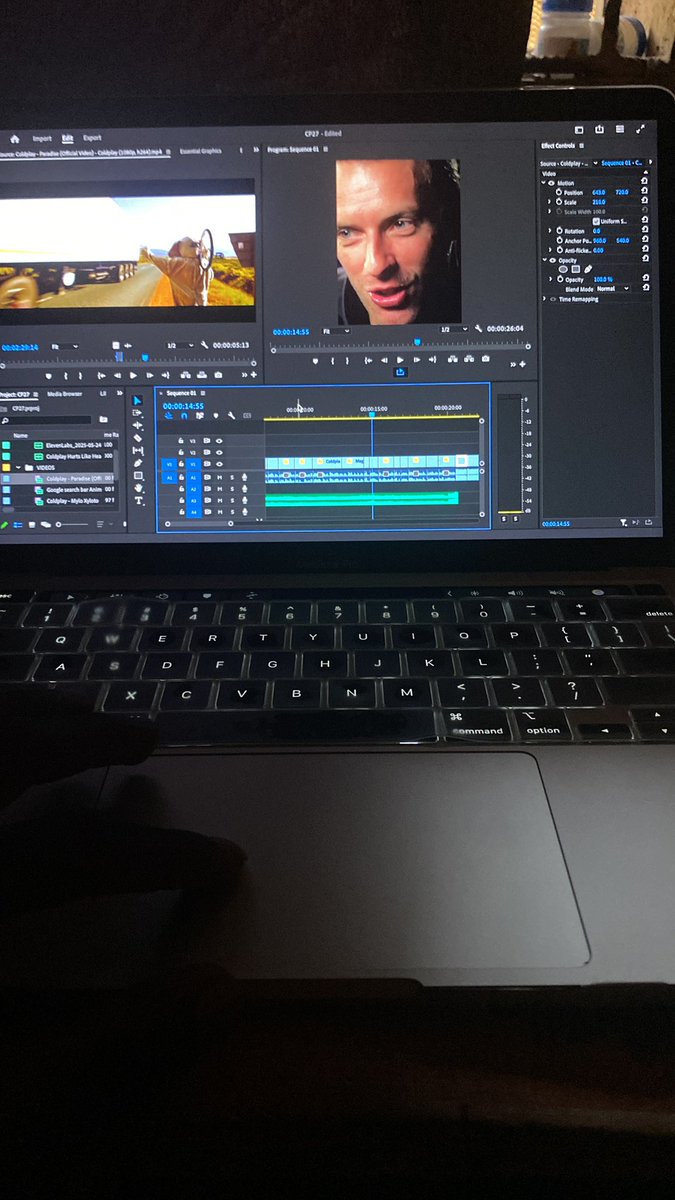Click the timeline playhead timecode 00:00:14:55
This screenshot has width=675, height=1200.
(183, 406)
